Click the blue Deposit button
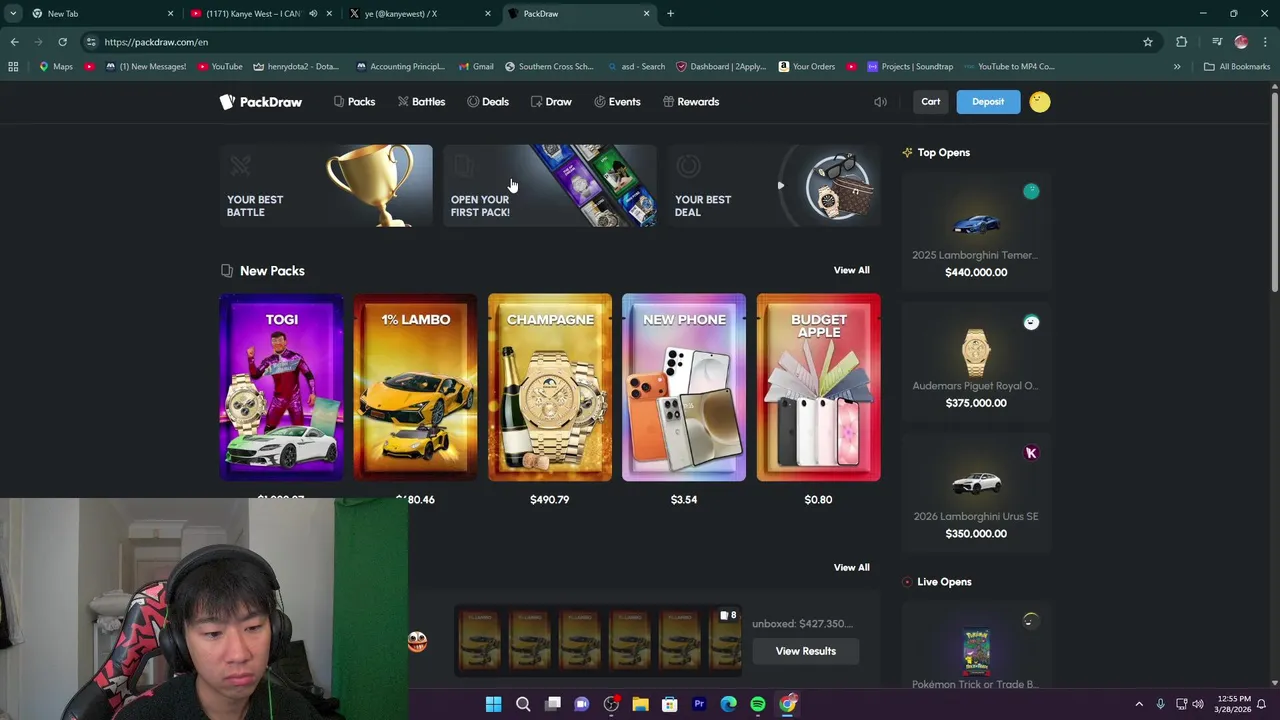The image size is (1280, 720). coord(988,102)
